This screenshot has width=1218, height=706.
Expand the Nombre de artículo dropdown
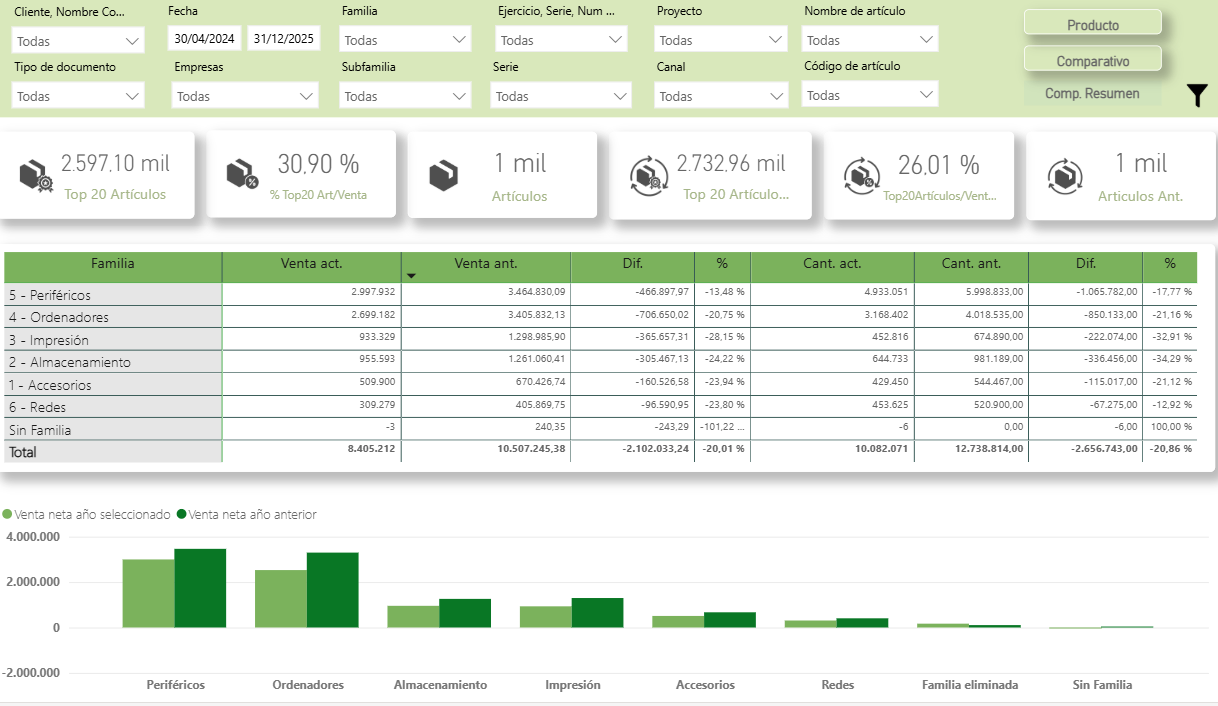point(870,40)
